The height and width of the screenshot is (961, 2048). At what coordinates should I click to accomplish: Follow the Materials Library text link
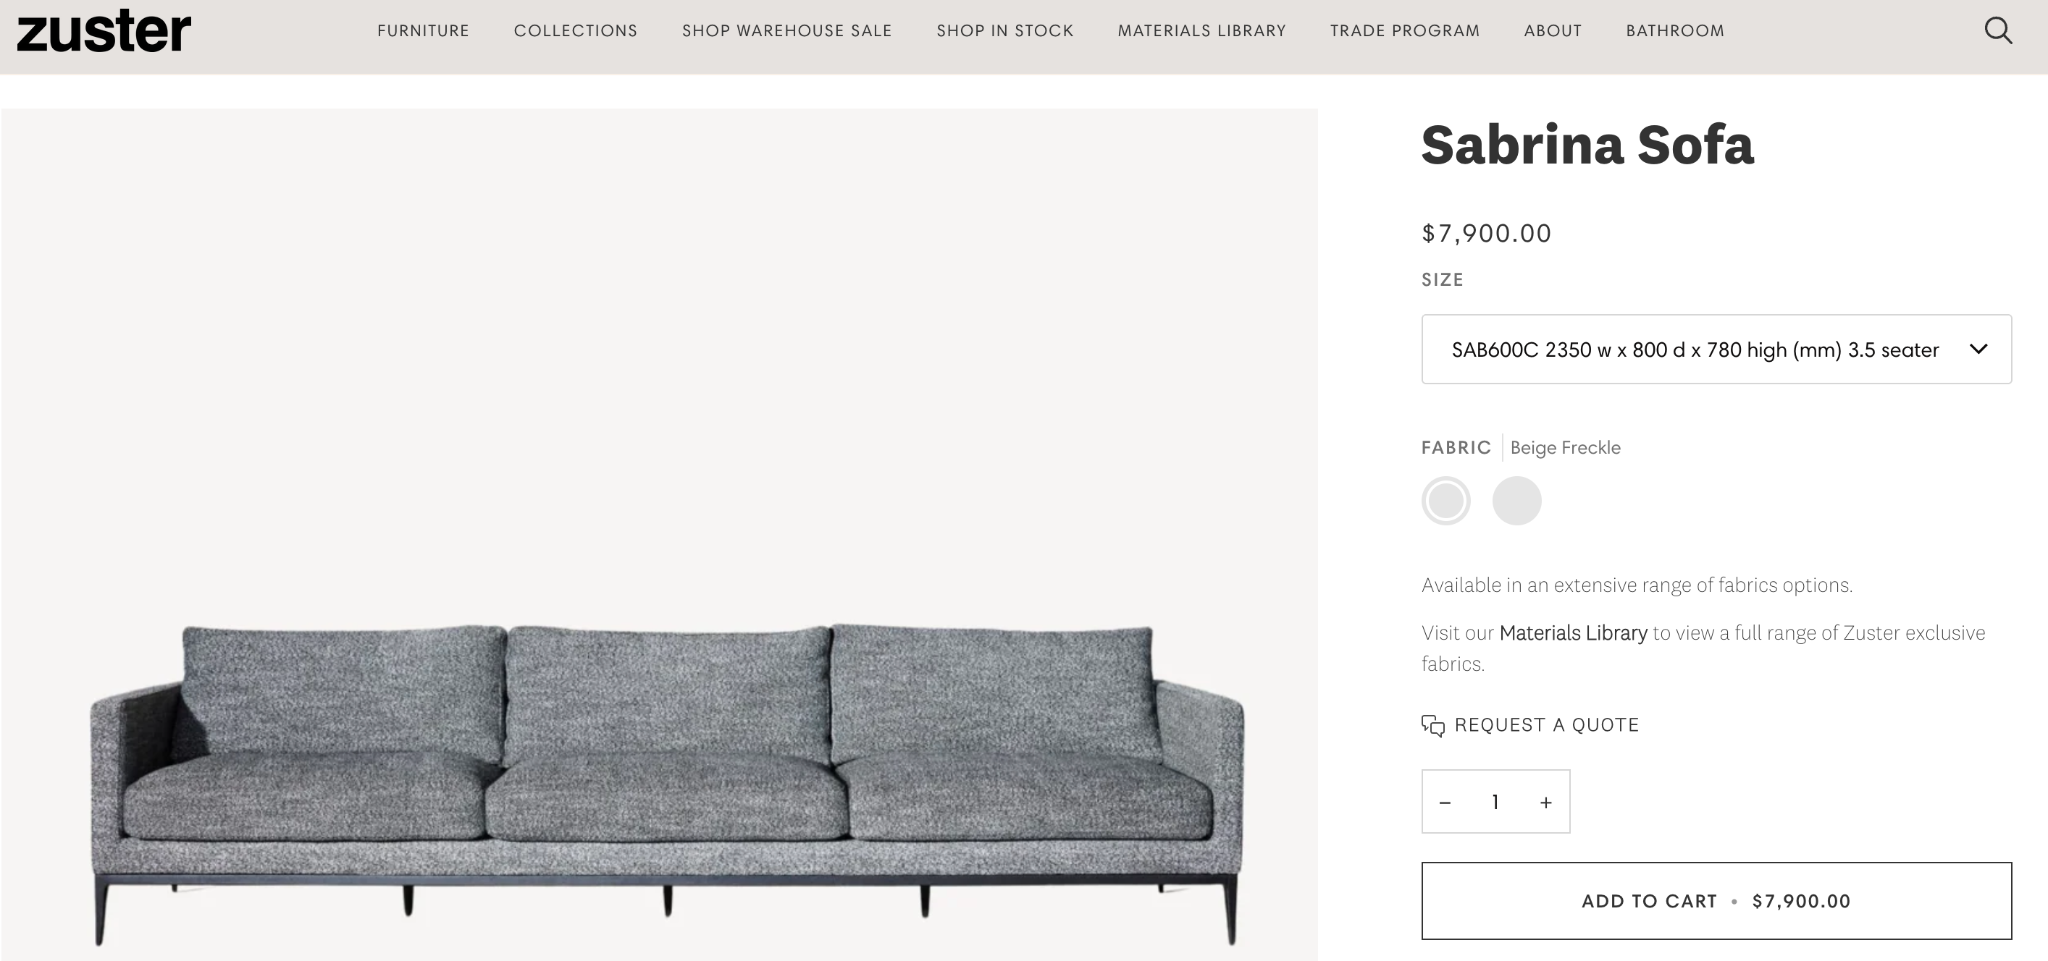pos(1573,633)
